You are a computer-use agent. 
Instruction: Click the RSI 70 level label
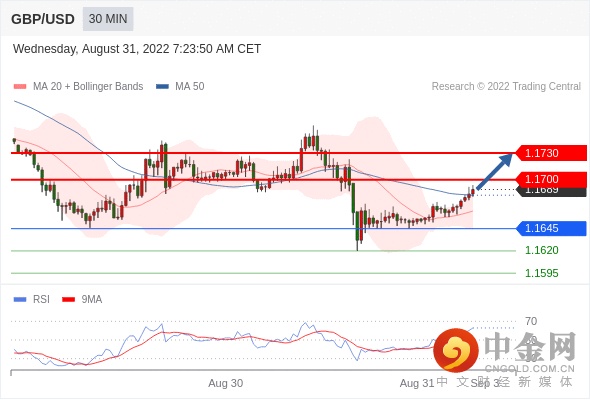click(531, 321)
